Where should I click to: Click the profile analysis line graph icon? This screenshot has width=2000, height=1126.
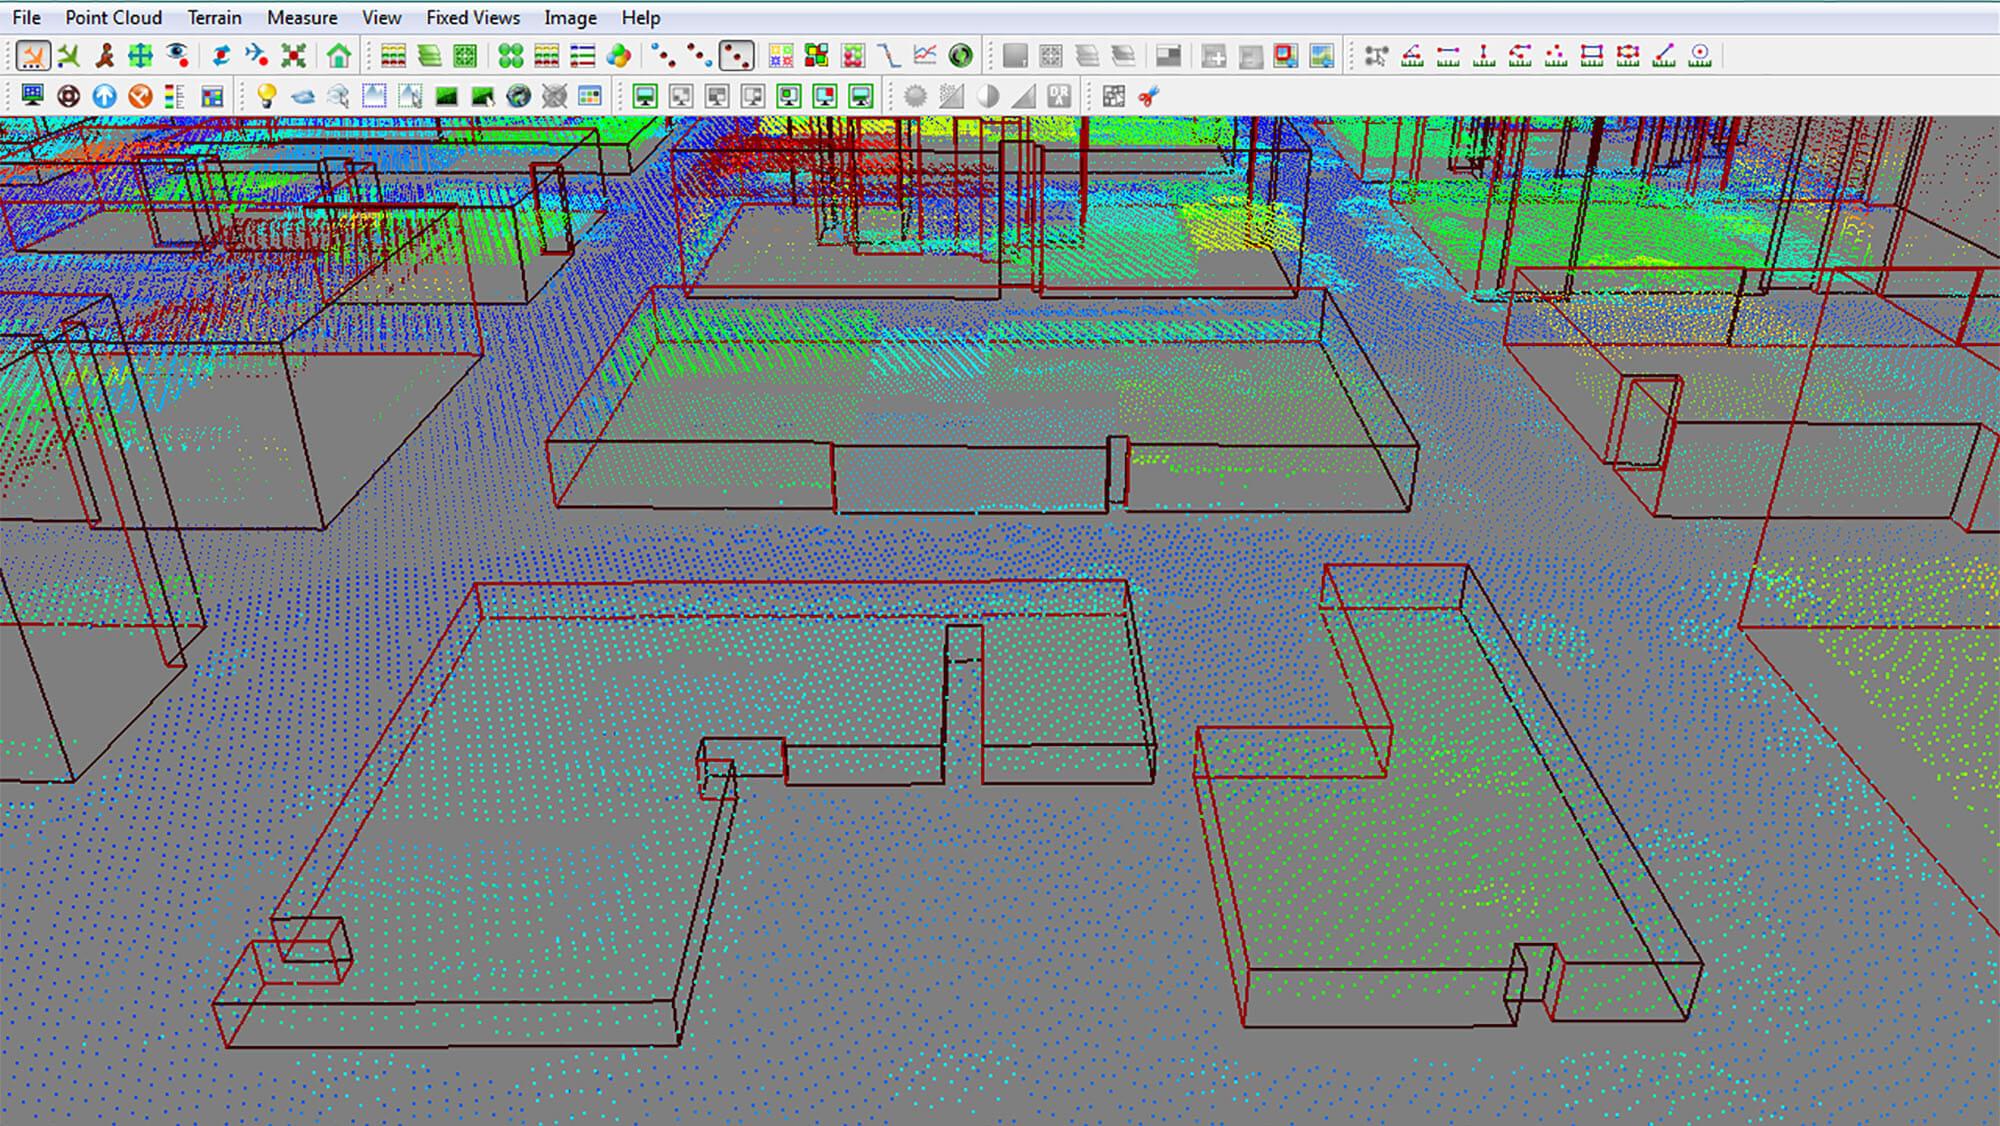coord(890,54)
